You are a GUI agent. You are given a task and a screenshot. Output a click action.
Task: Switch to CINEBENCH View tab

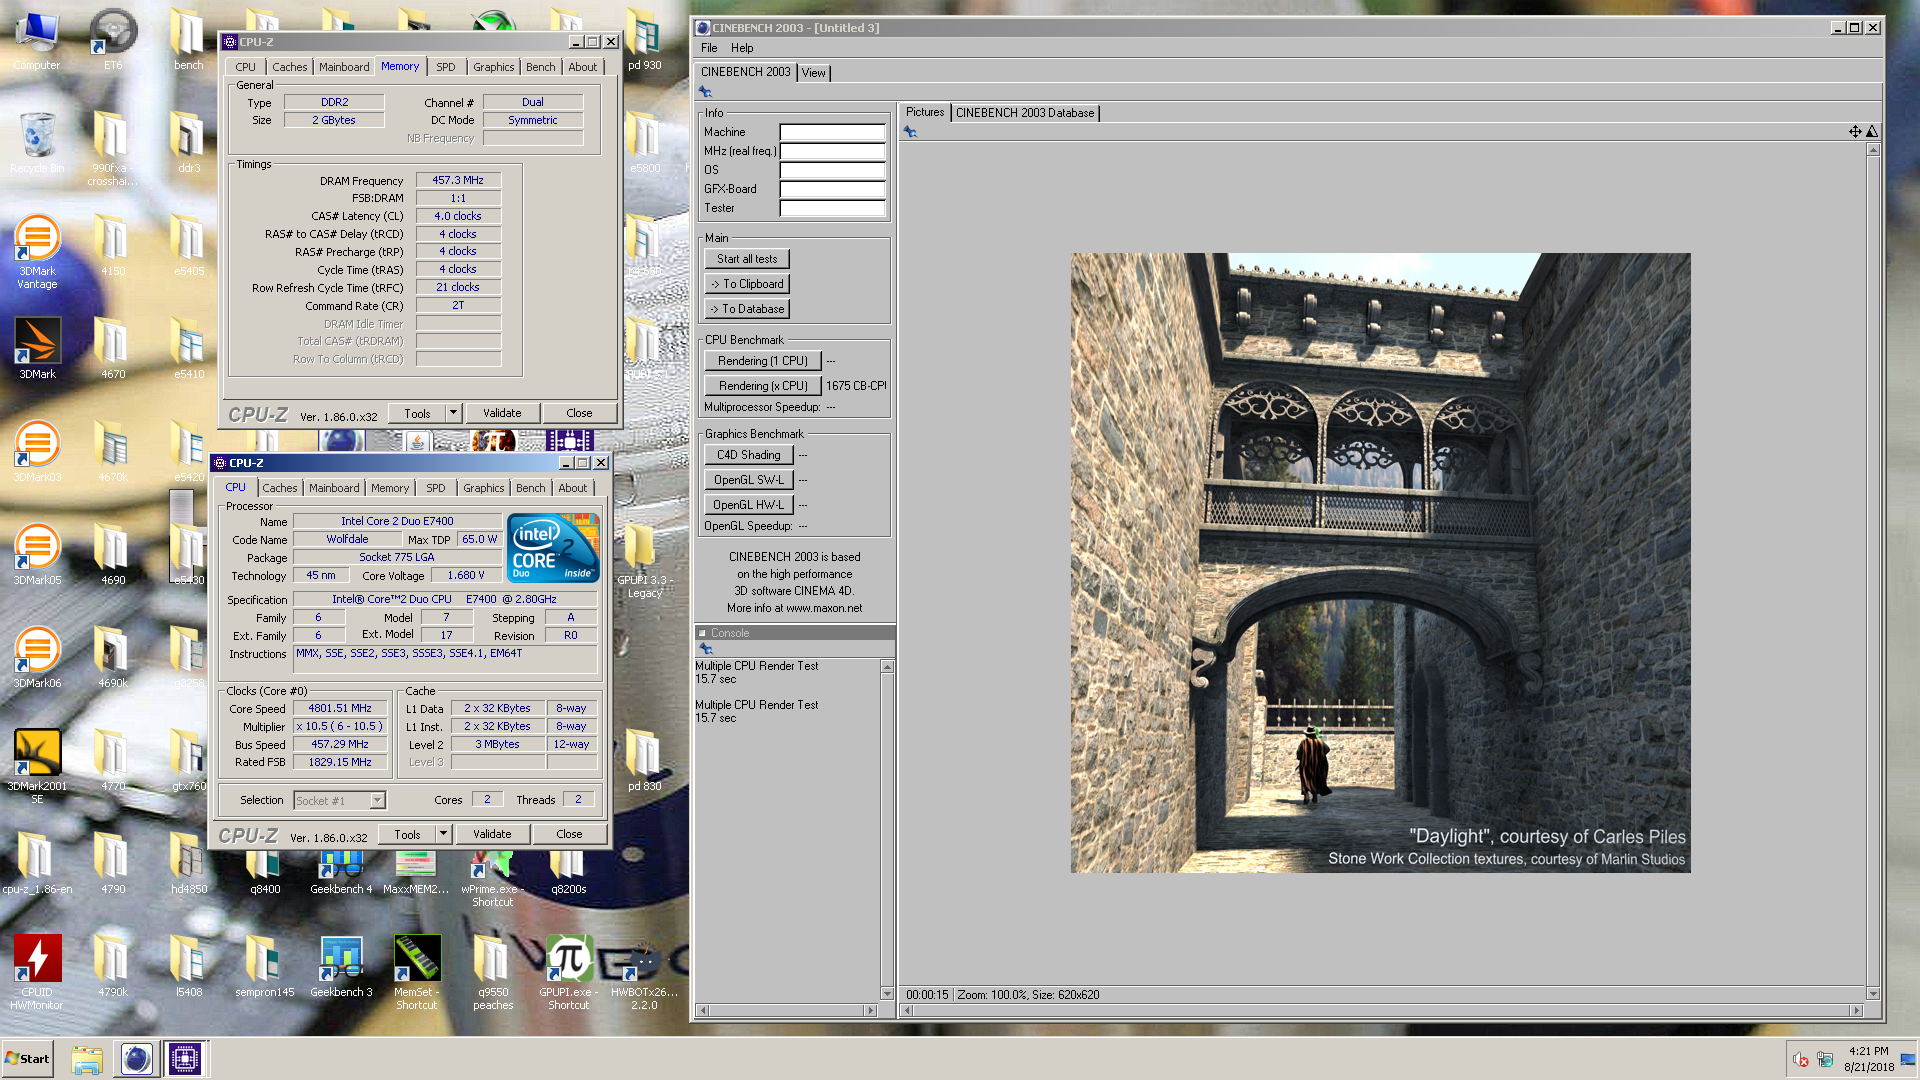(814, 73)
